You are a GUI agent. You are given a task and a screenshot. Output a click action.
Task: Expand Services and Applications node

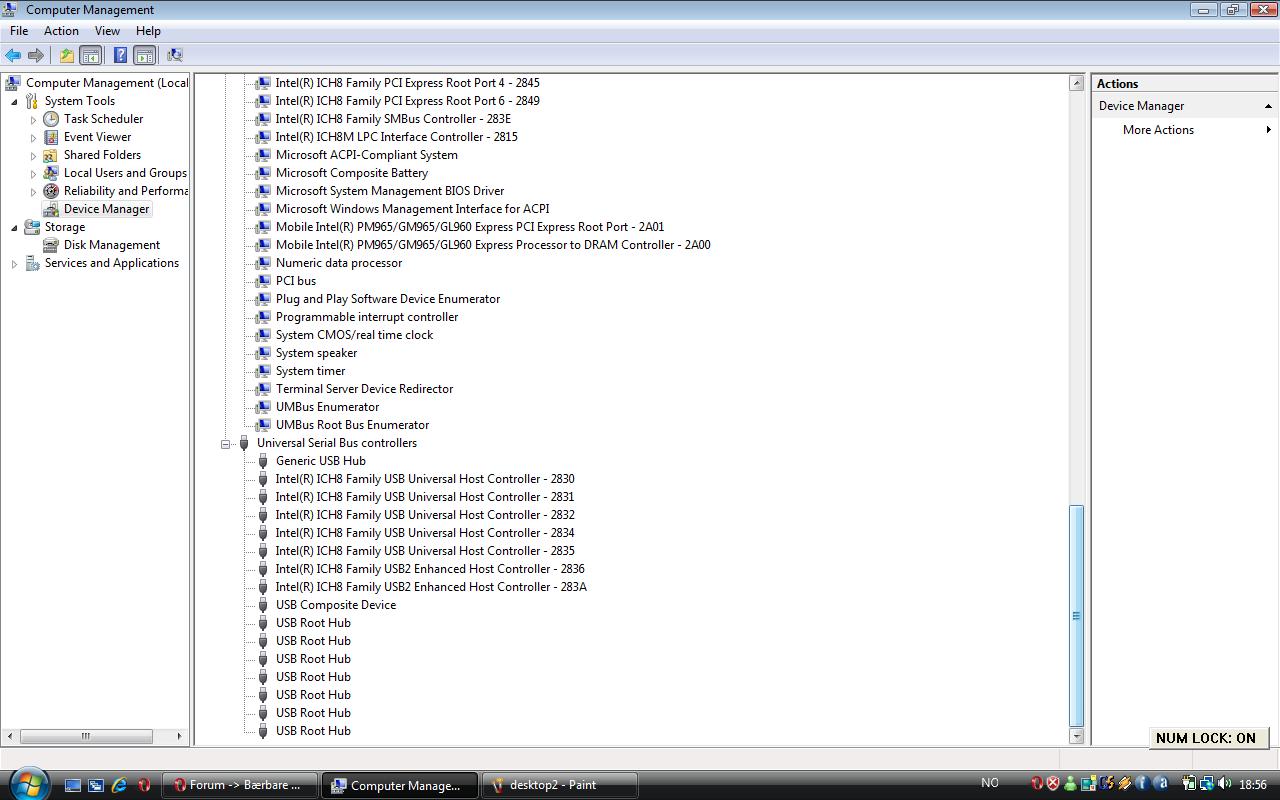tap(14, 264)
